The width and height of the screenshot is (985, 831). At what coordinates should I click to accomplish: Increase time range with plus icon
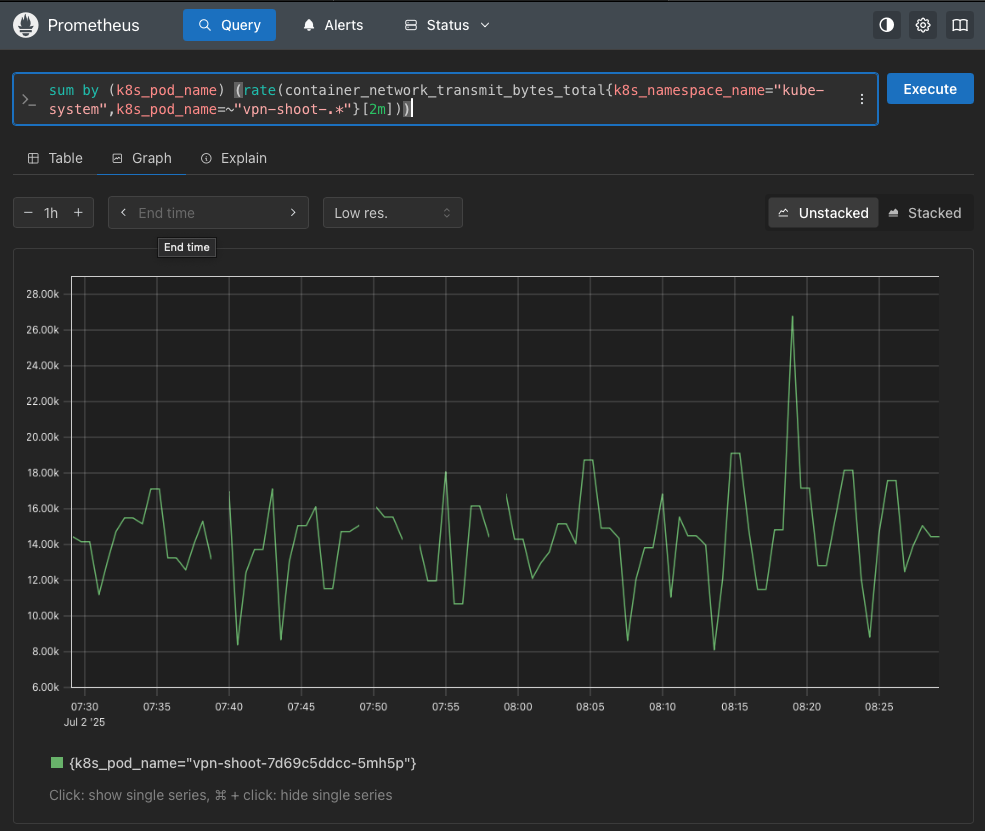pos(78,213)
